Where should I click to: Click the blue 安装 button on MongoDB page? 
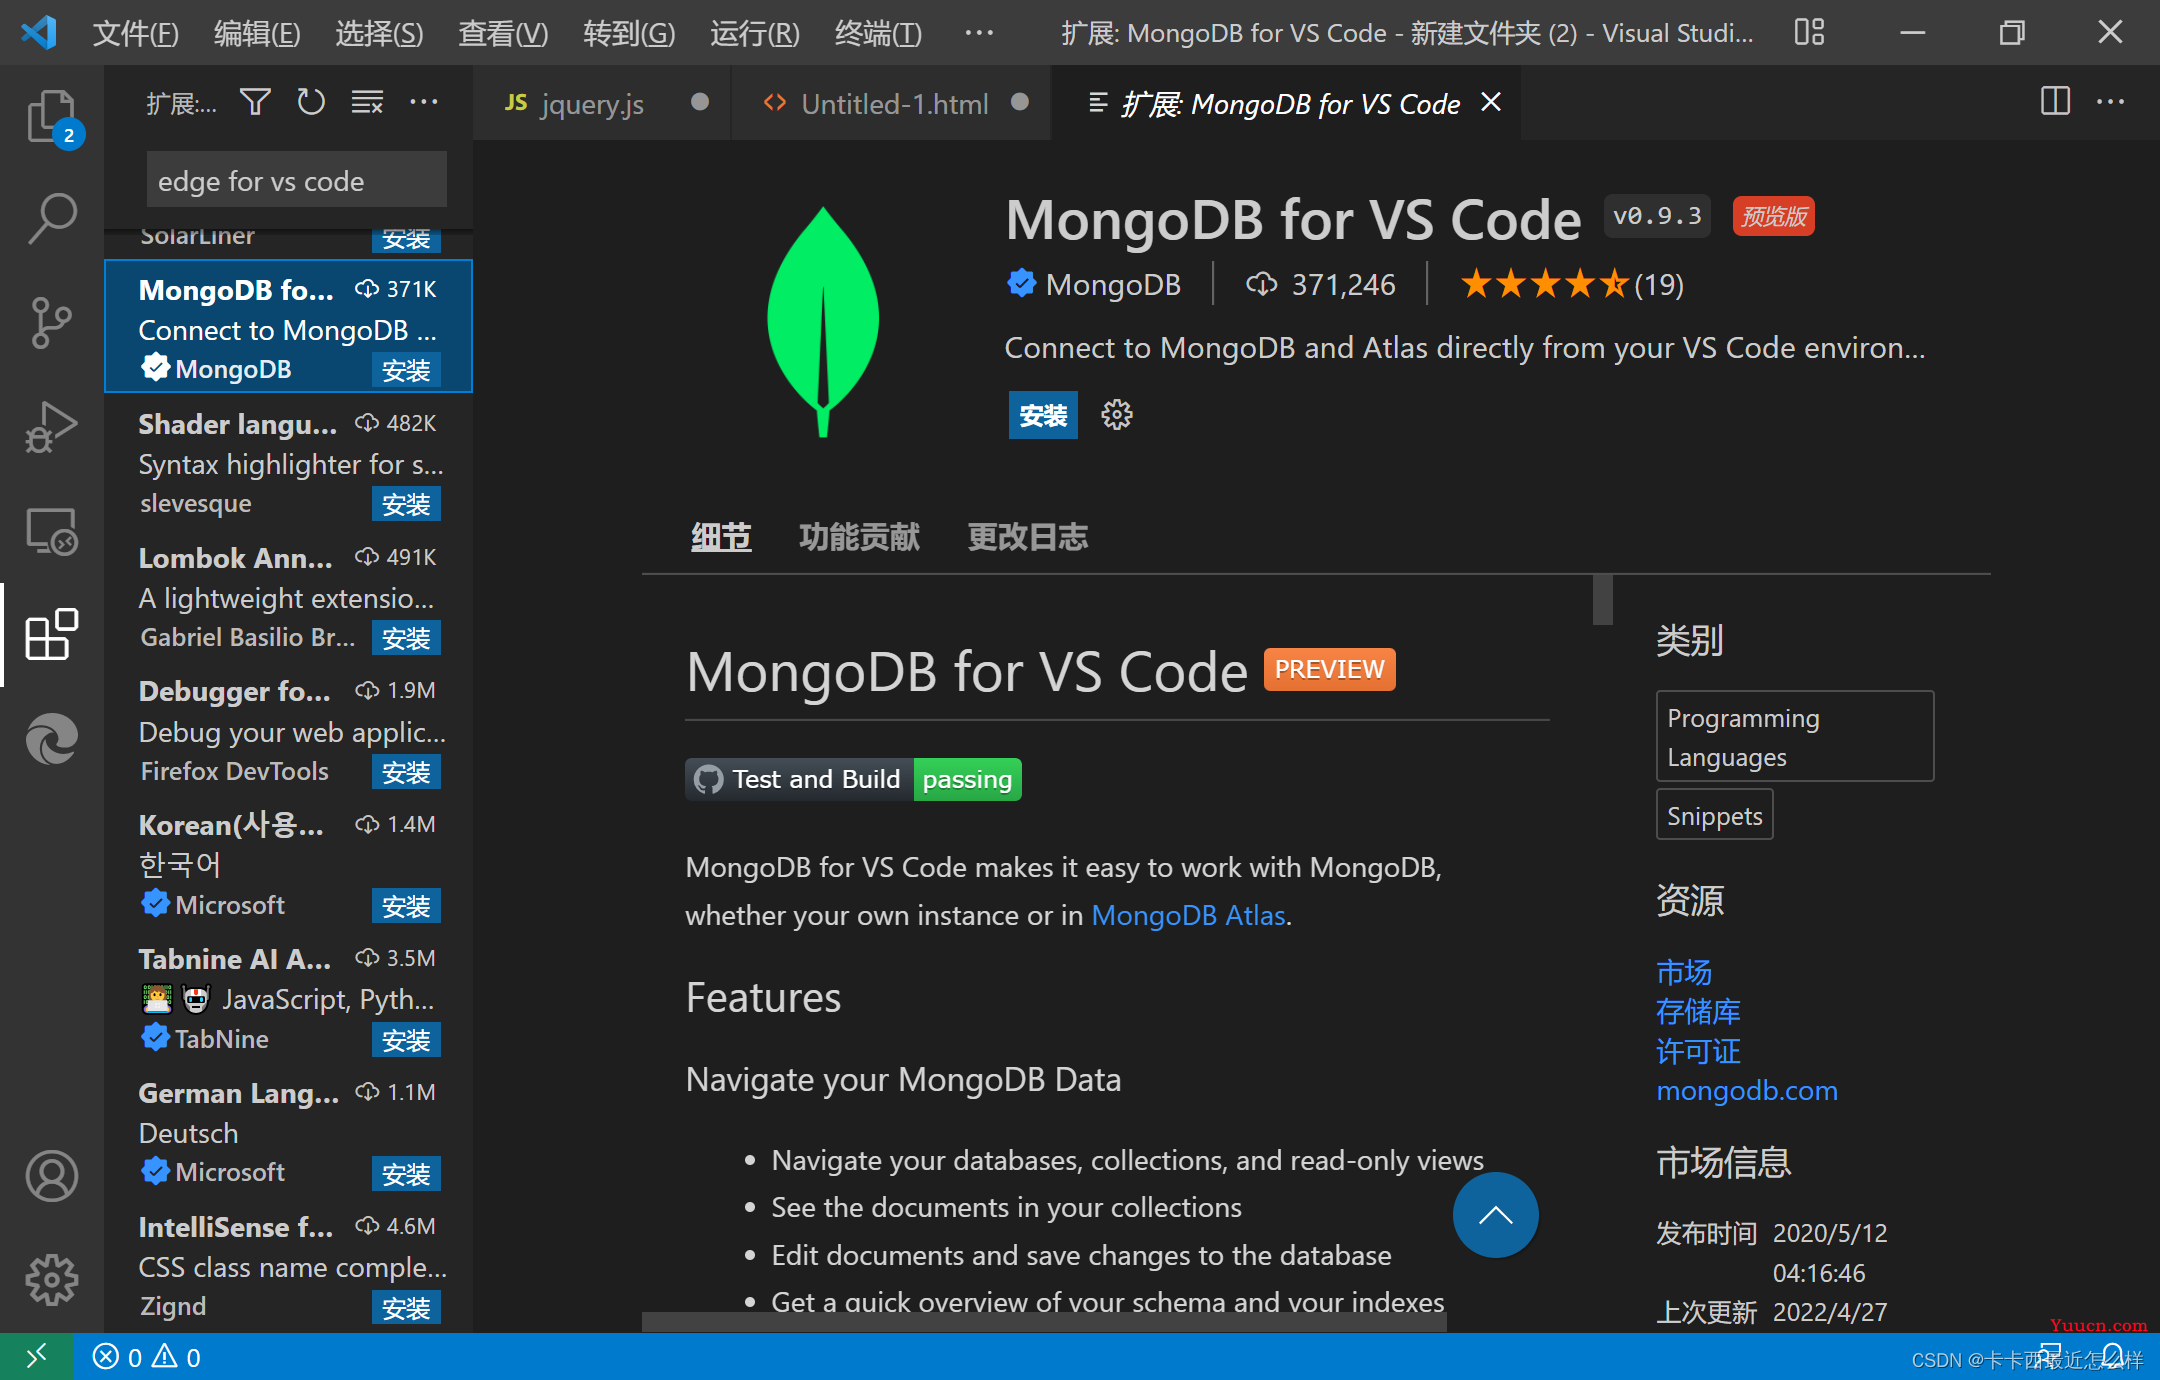(x=1043, y=415)
